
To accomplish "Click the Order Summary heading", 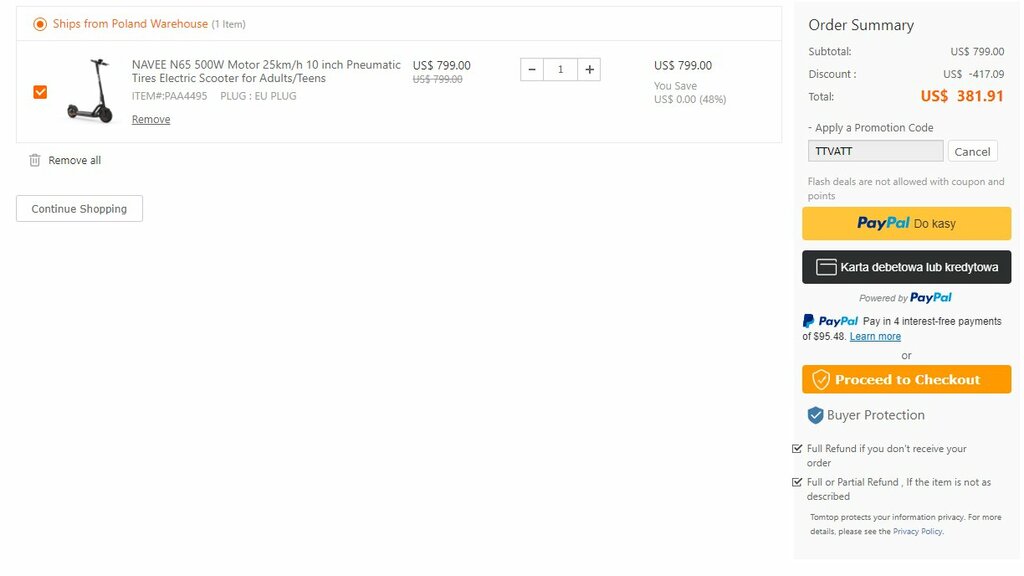I will [x=861, y=25].
